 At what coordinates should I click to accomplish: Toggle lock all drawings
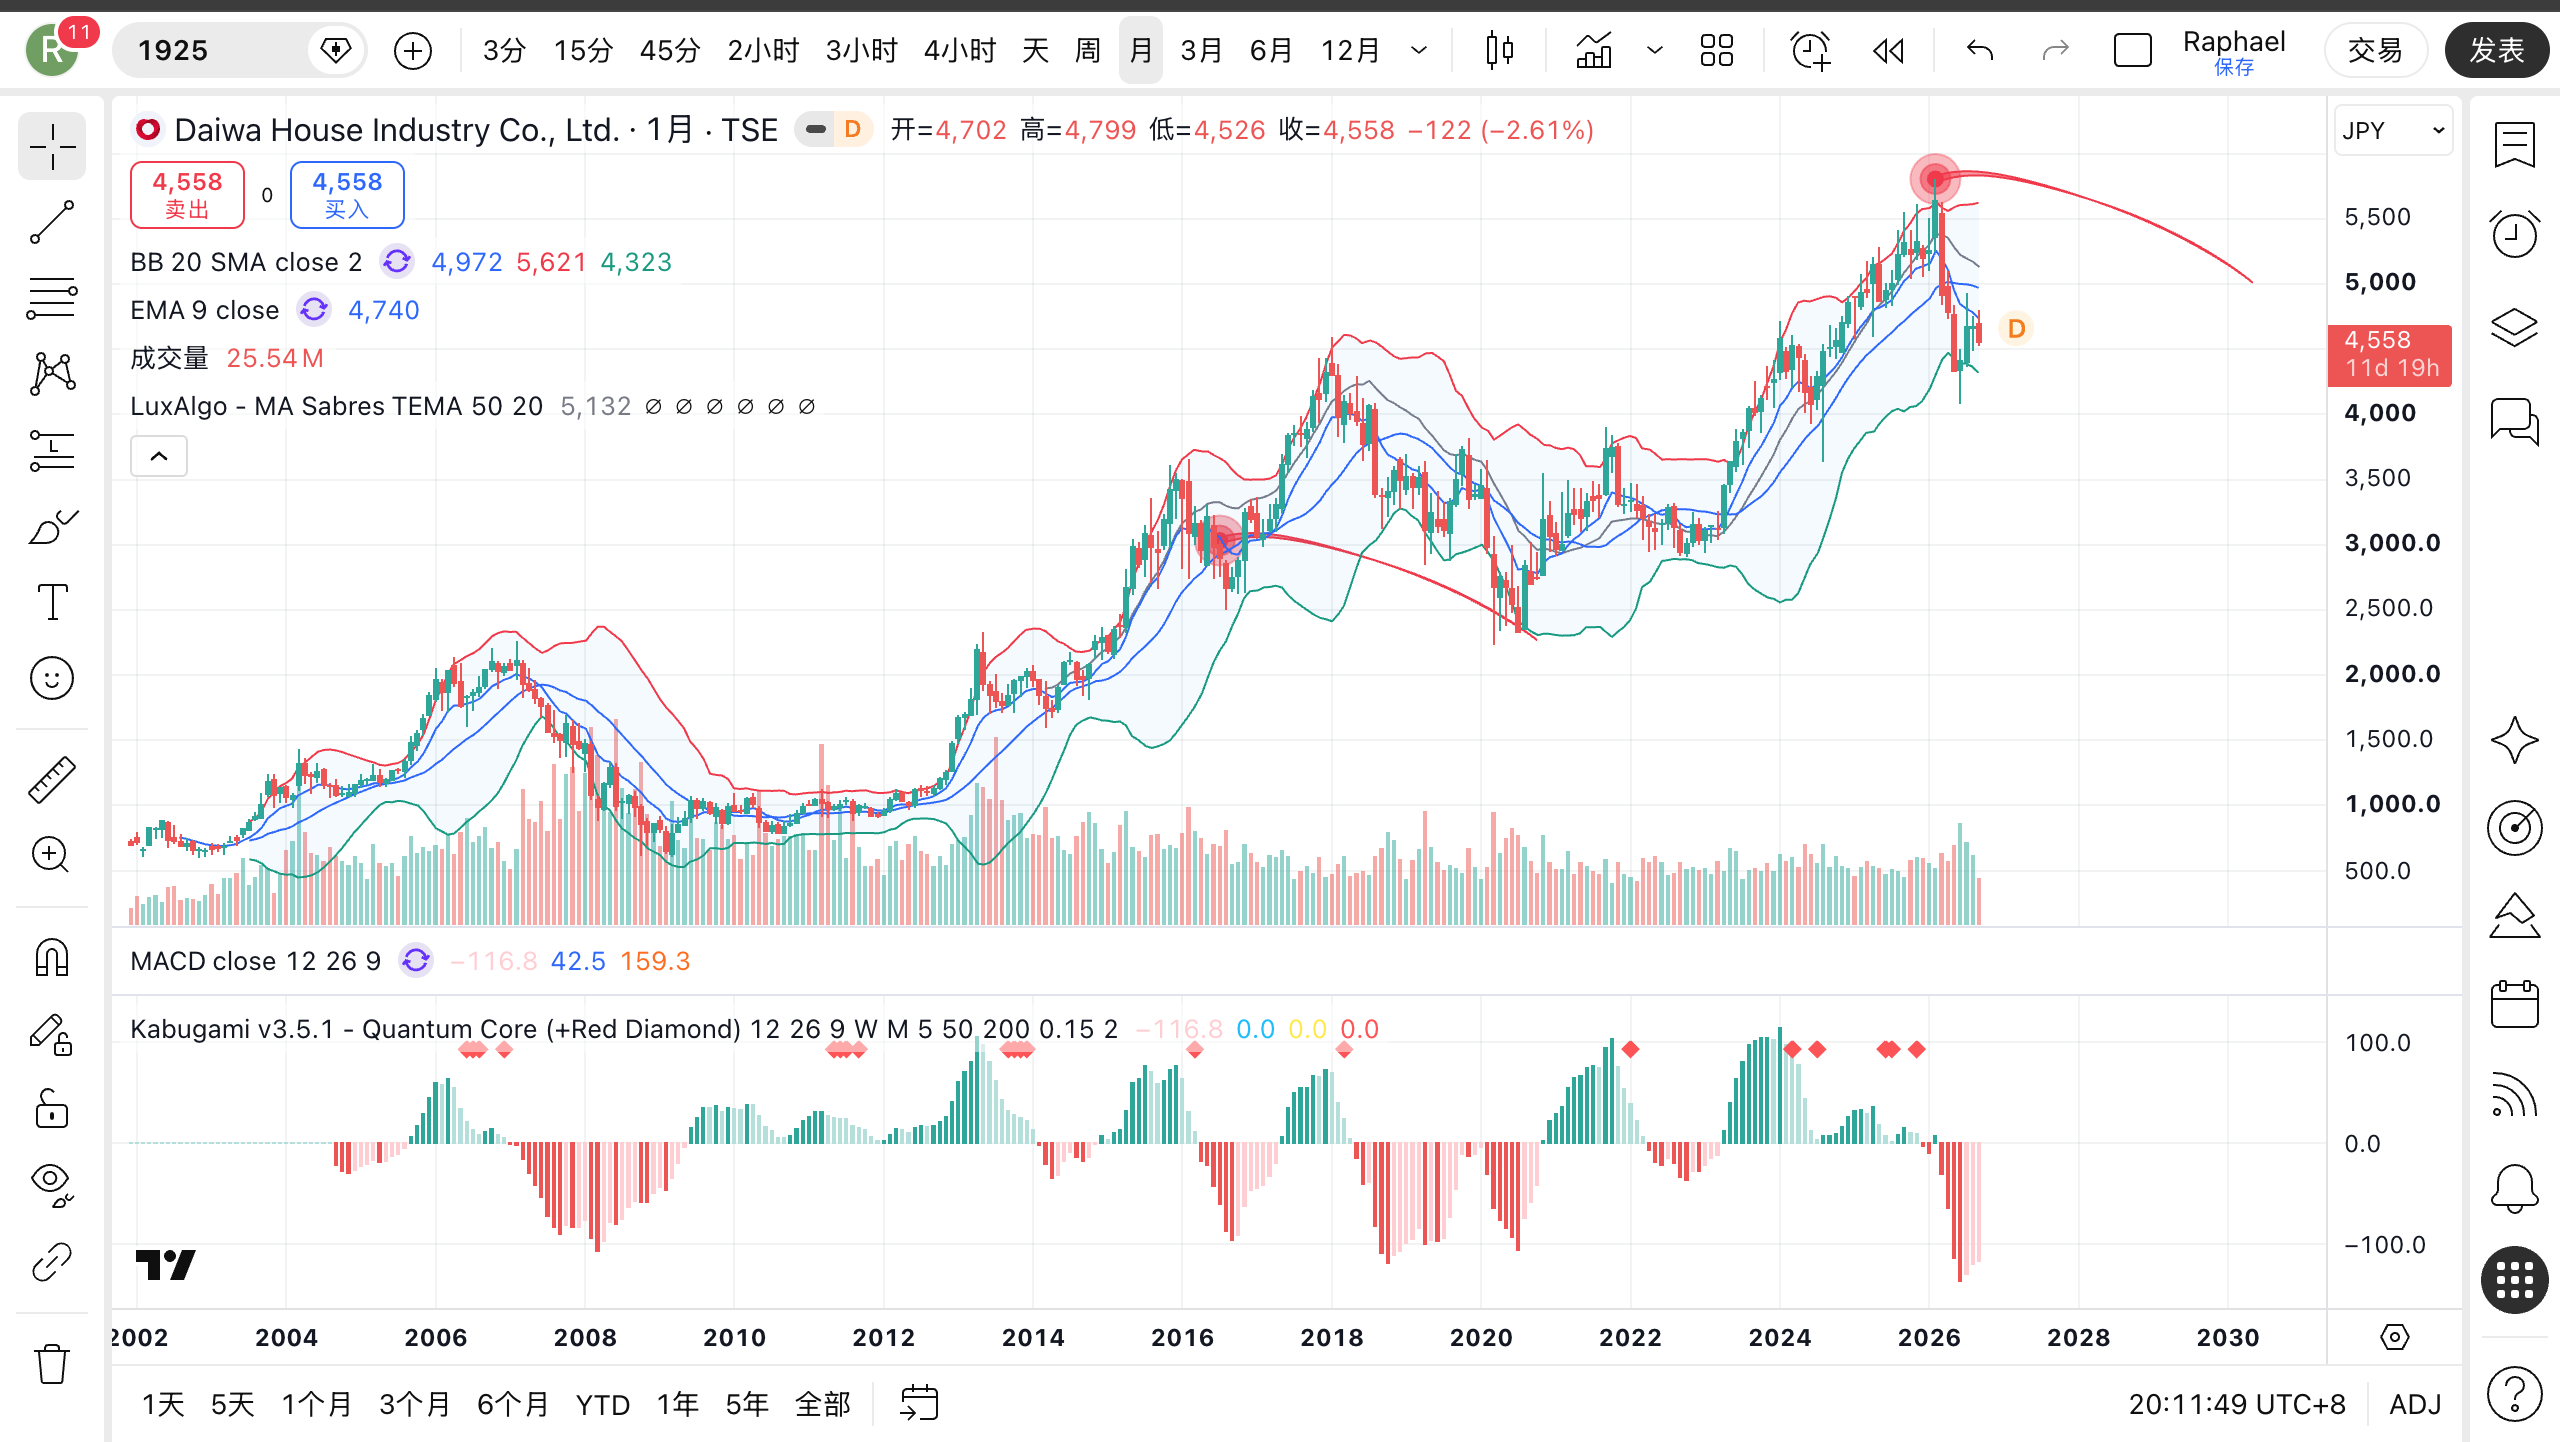[x=52, y=1109]
